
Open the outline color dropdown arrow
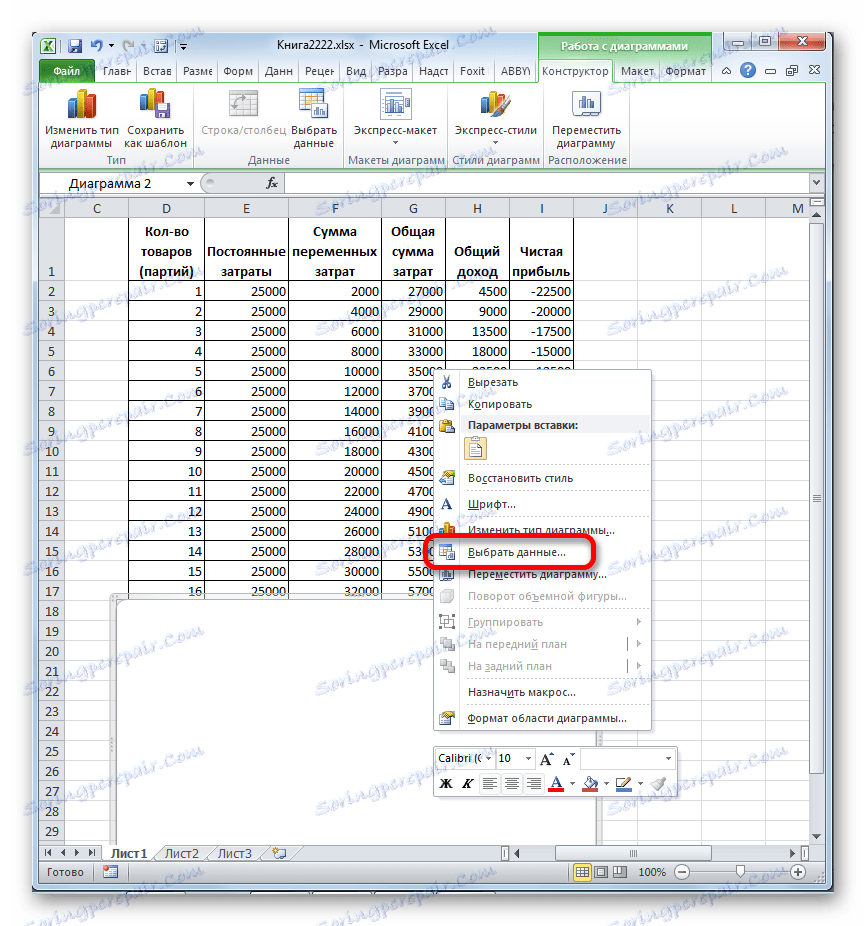tap(640, 784)
